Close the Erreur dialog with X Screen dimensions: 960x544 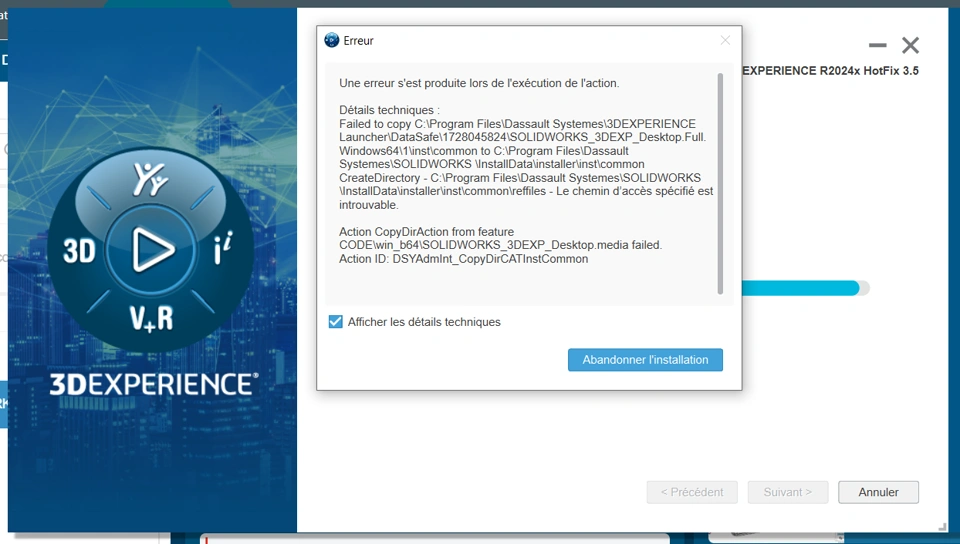(725, 40)
